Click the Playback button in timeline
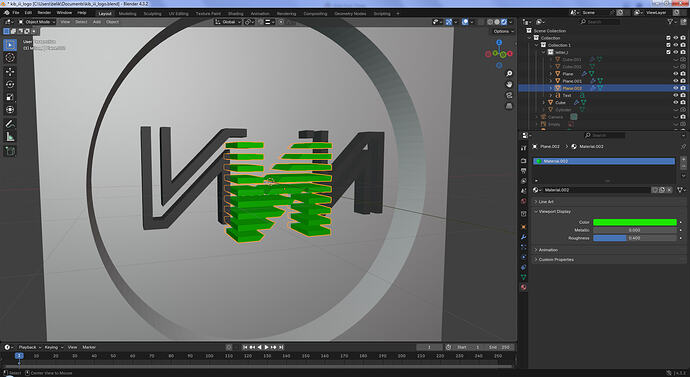This screenshot has width=690, height=377. coord(29,347)
